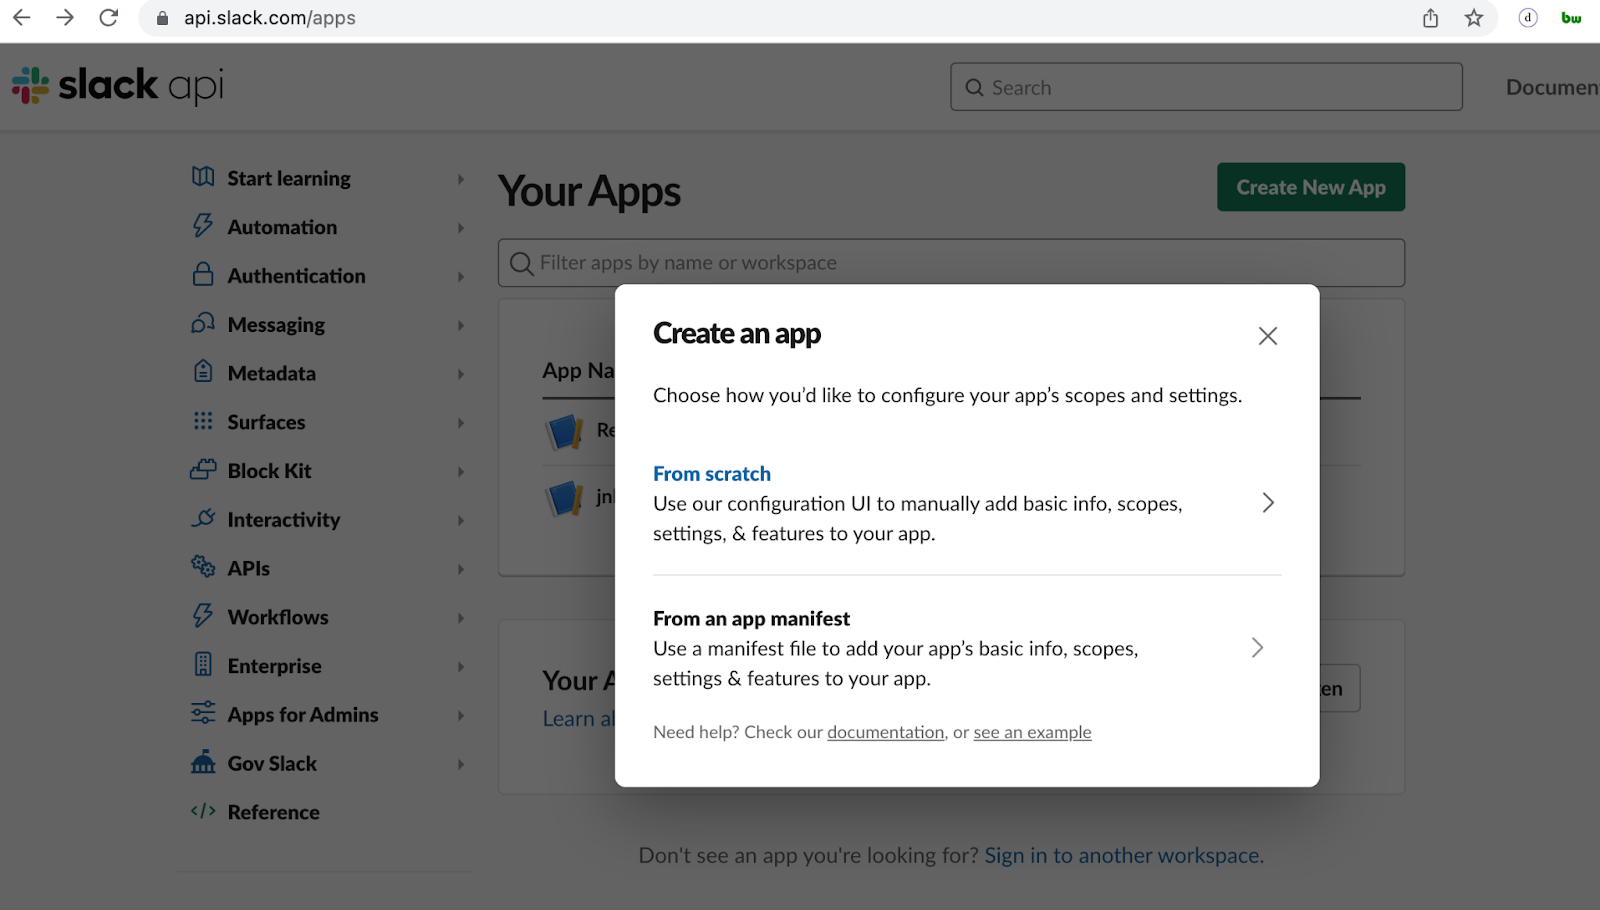Open the Reference sidebar item
The width and height of the screenshot is (1600, 910).
273,812
